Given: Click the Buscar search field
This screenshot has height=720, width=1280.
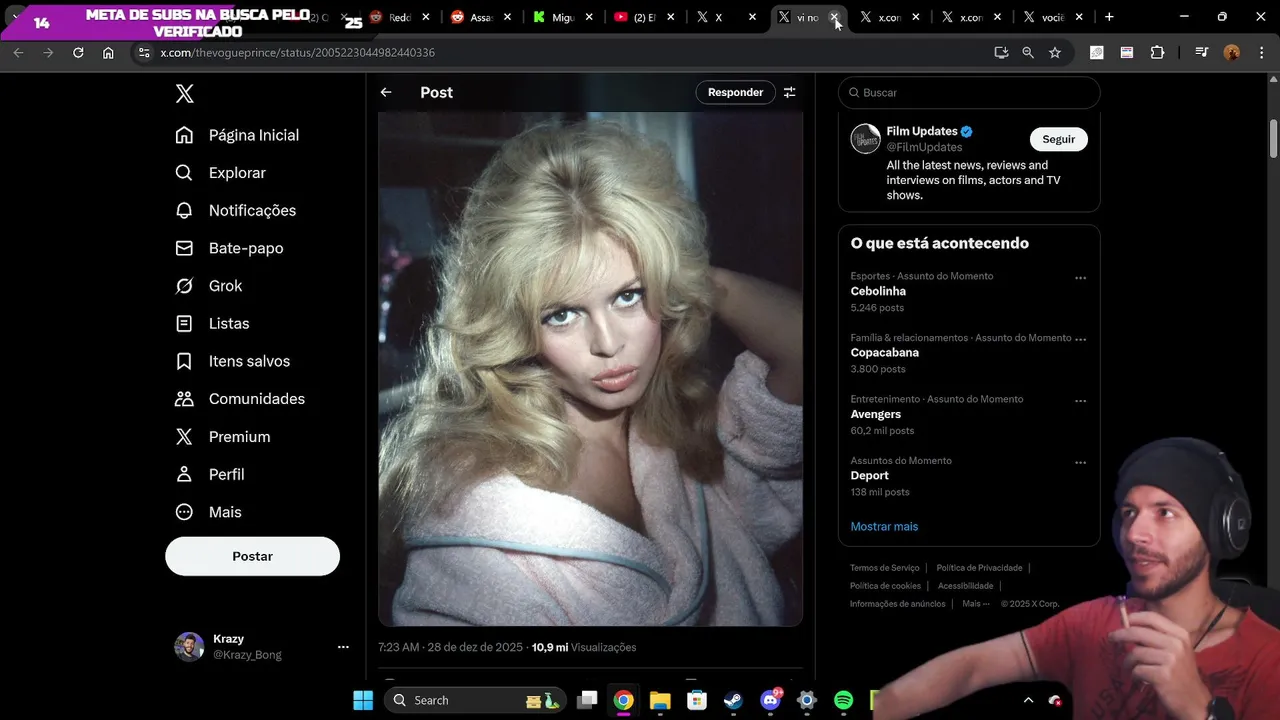Looking at the screenshot, I should (x=969, y=92).
